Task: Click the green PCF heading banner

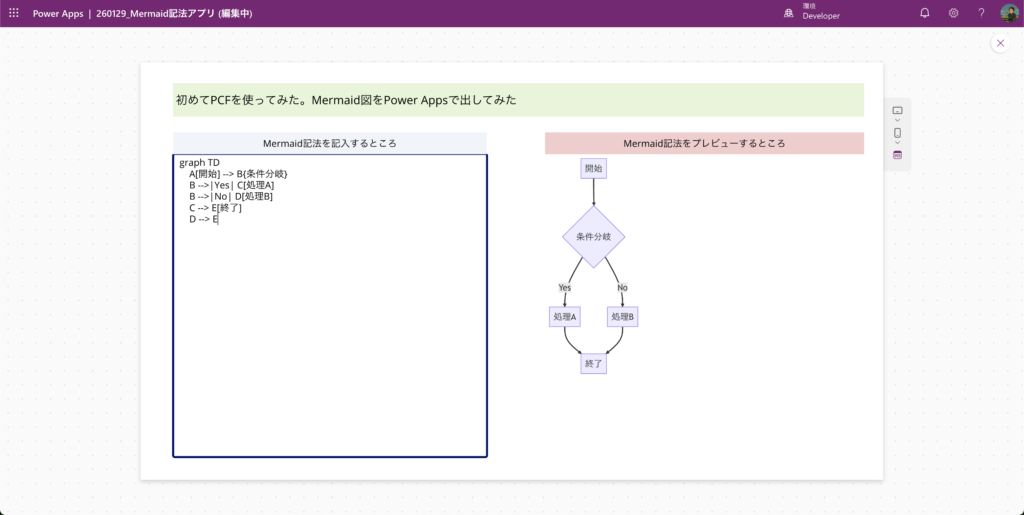Action: 517,100
